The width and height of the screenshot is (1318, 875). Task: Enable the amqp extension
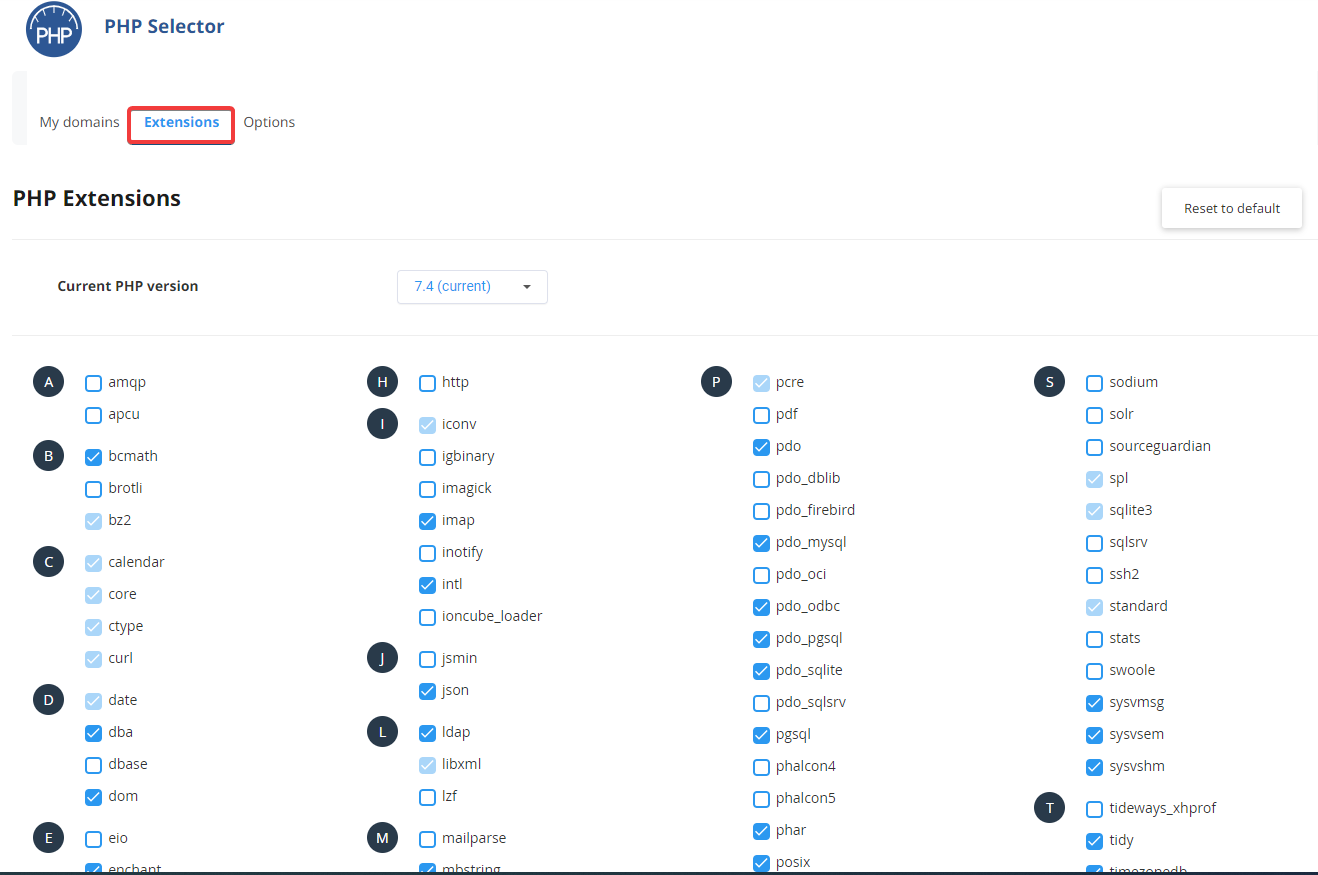point(93,382)
